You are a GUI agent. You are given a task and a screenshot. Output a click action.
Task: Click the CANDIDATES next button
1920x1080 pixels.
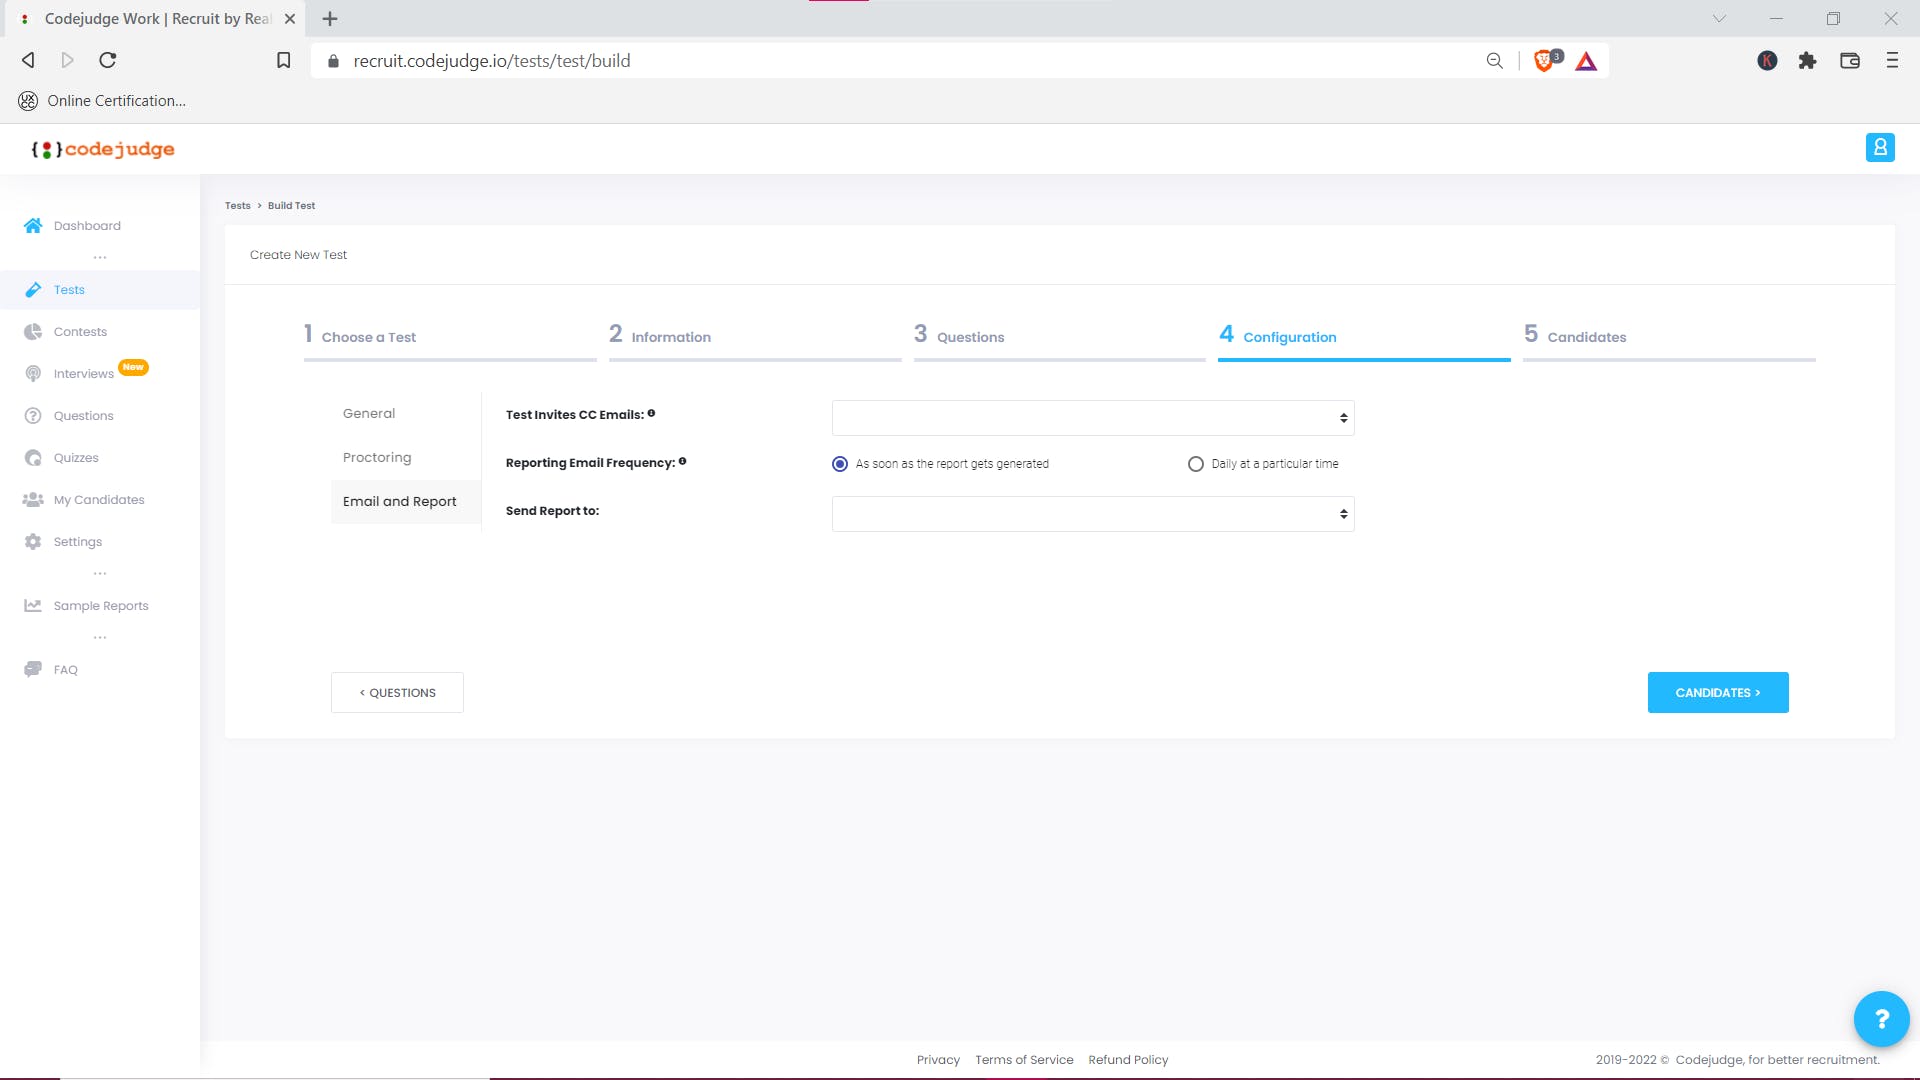click(1718, 693)
